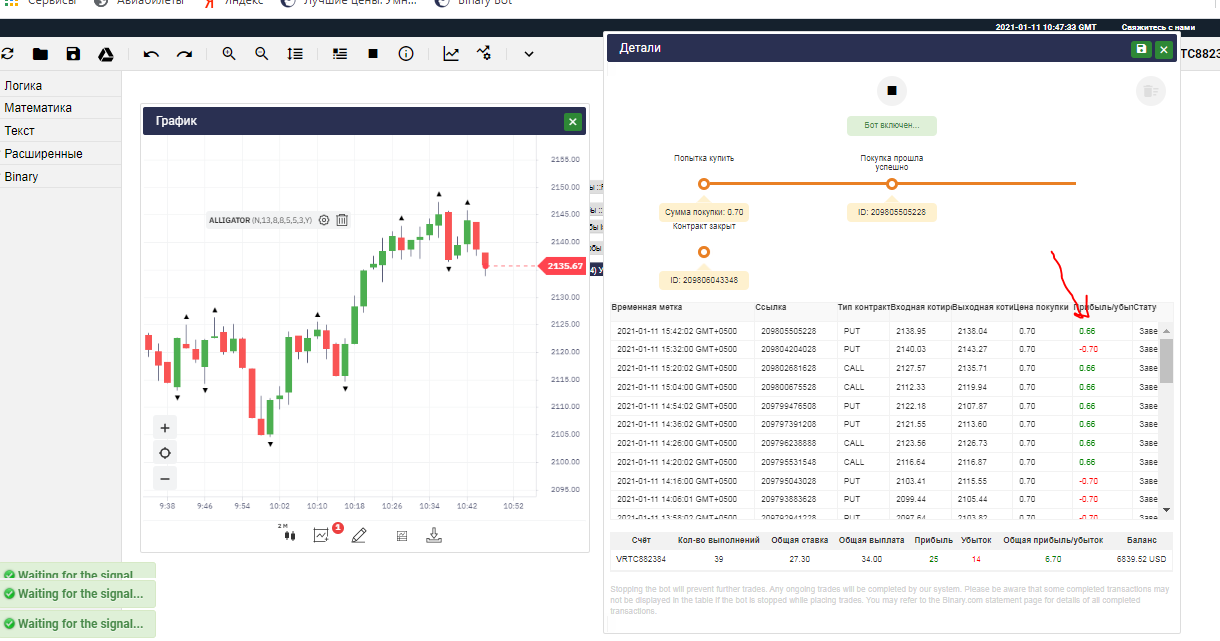
Task: Toggle the chart crosshair tool
Action: (165, 452)
